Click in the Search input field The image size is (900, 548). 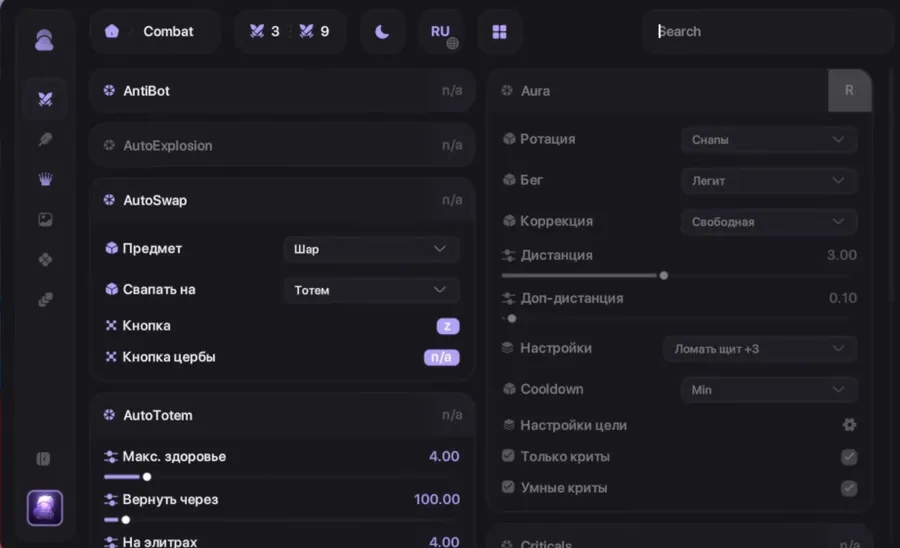click(768, 31)
